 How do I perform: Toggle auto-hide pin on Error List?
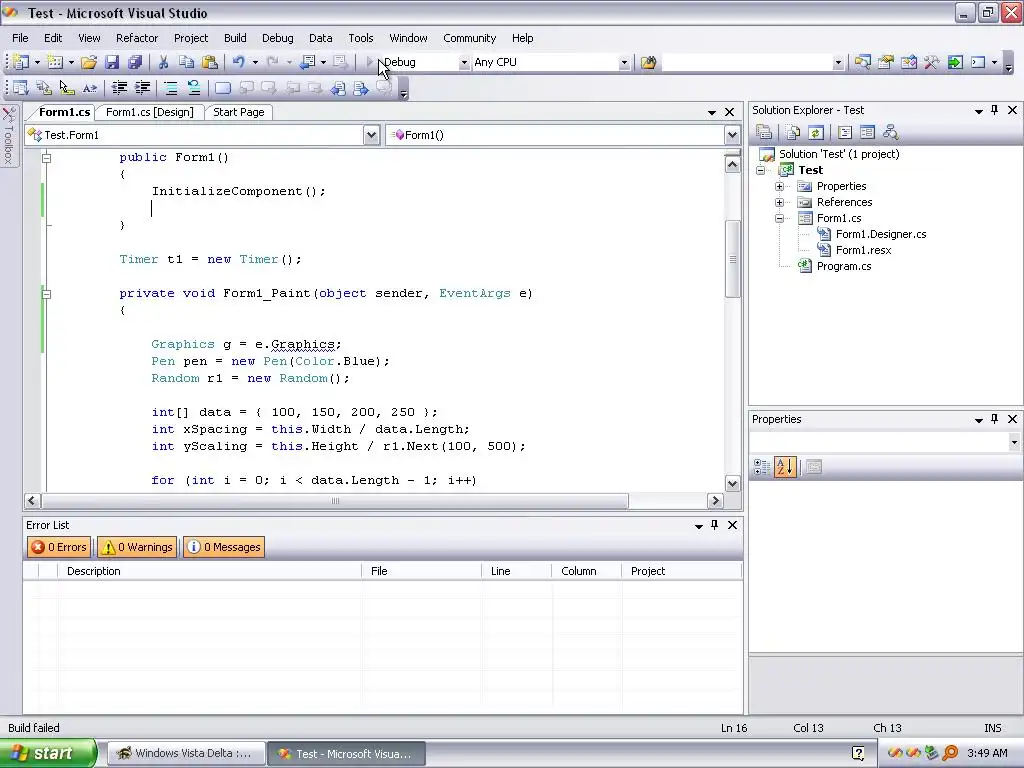point(714,524)
